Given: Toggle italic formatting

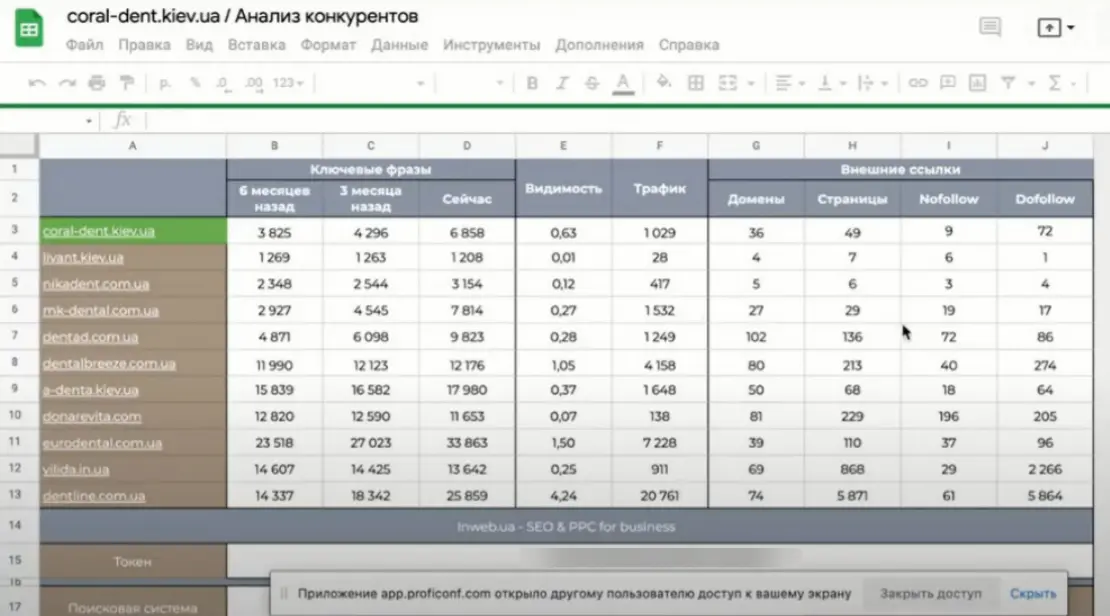Looking at the screenshot, I should pos(562,84).
